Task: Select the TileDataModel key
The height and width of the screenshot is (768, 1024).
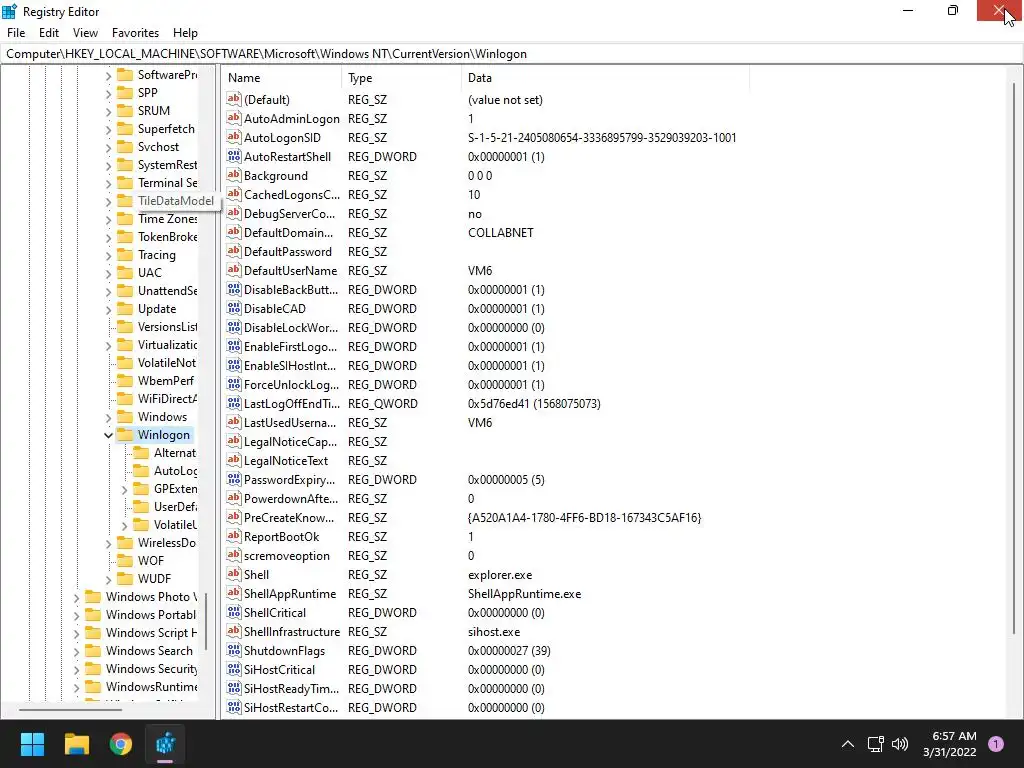Action: pos(175,200)
